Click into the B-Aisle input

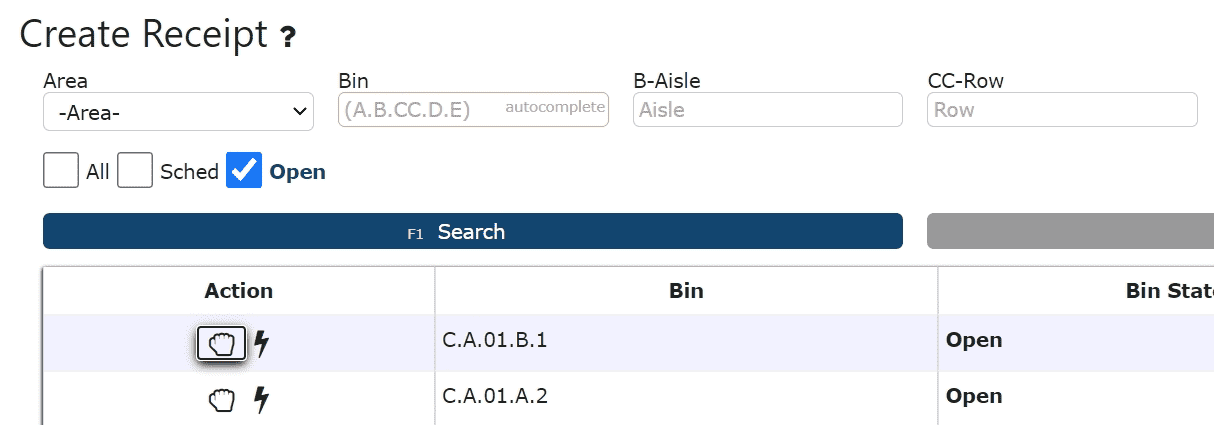click(x=768, y=109)
